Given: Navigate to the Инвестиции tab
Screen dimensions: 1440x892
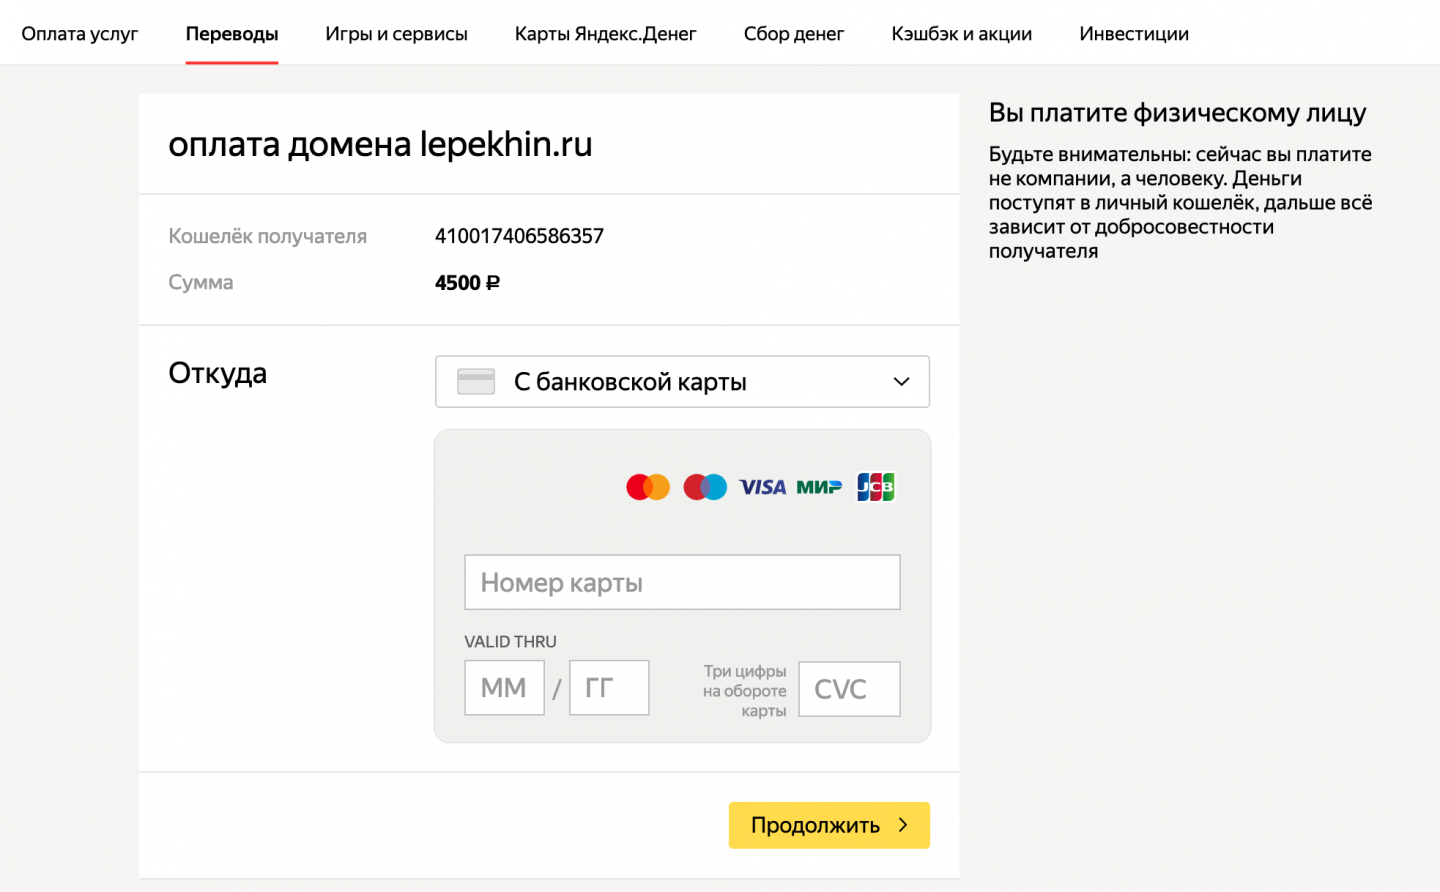Looking at the screenshot, I should pyautogui.click(x=1134, y=34).
